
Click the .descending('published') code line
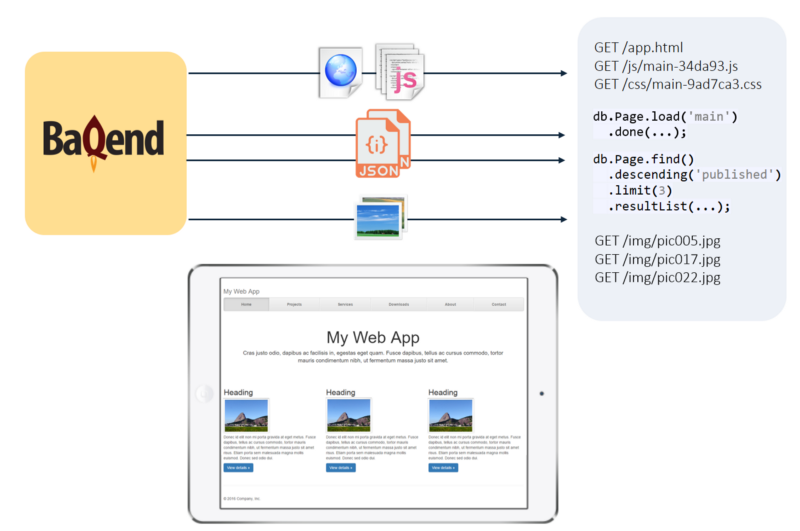(x=694, y=175)
